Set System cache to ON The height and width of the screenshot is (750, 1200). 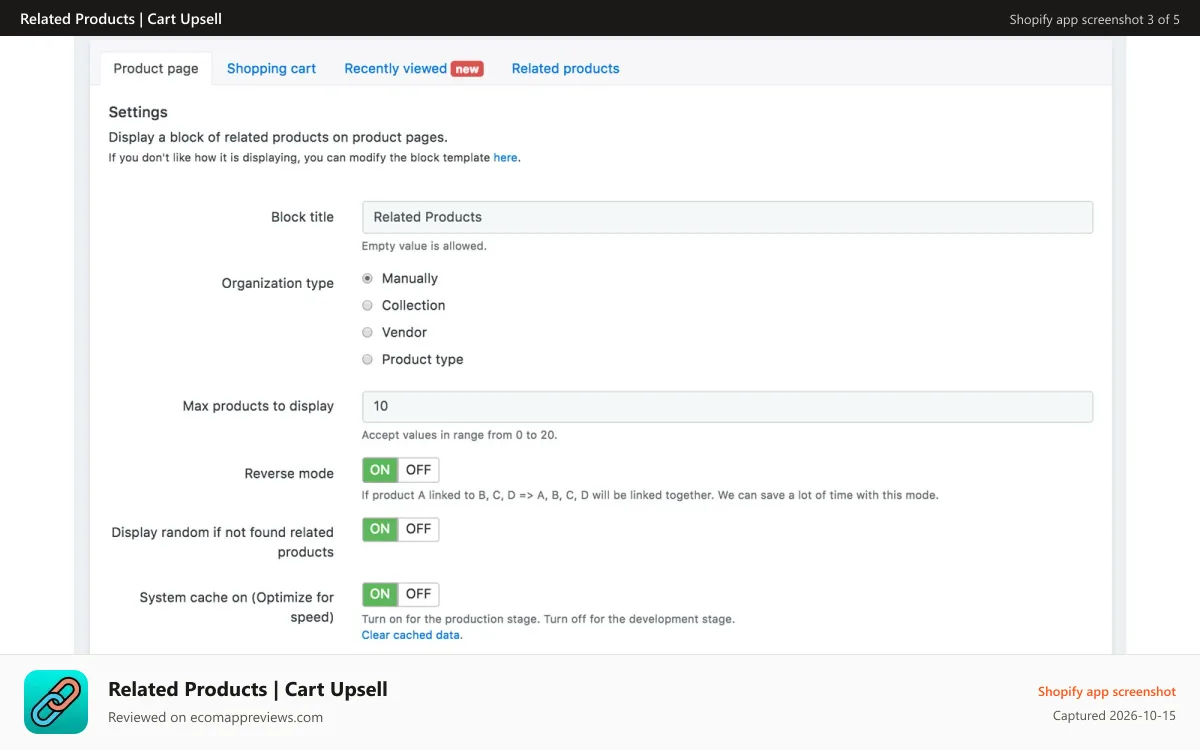[x=380, y=594]
